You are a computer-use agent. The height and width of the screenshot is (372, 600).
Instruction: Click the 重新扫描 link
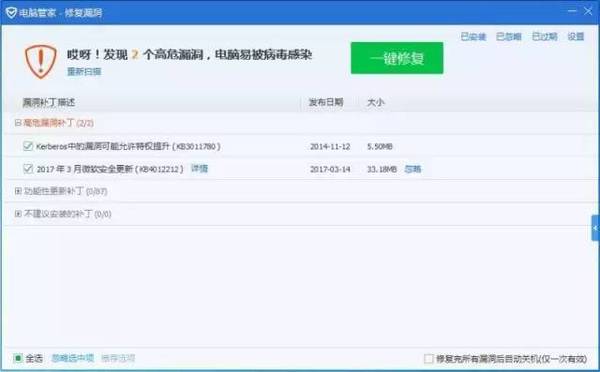pyautogui.click(x=84, y=72)
